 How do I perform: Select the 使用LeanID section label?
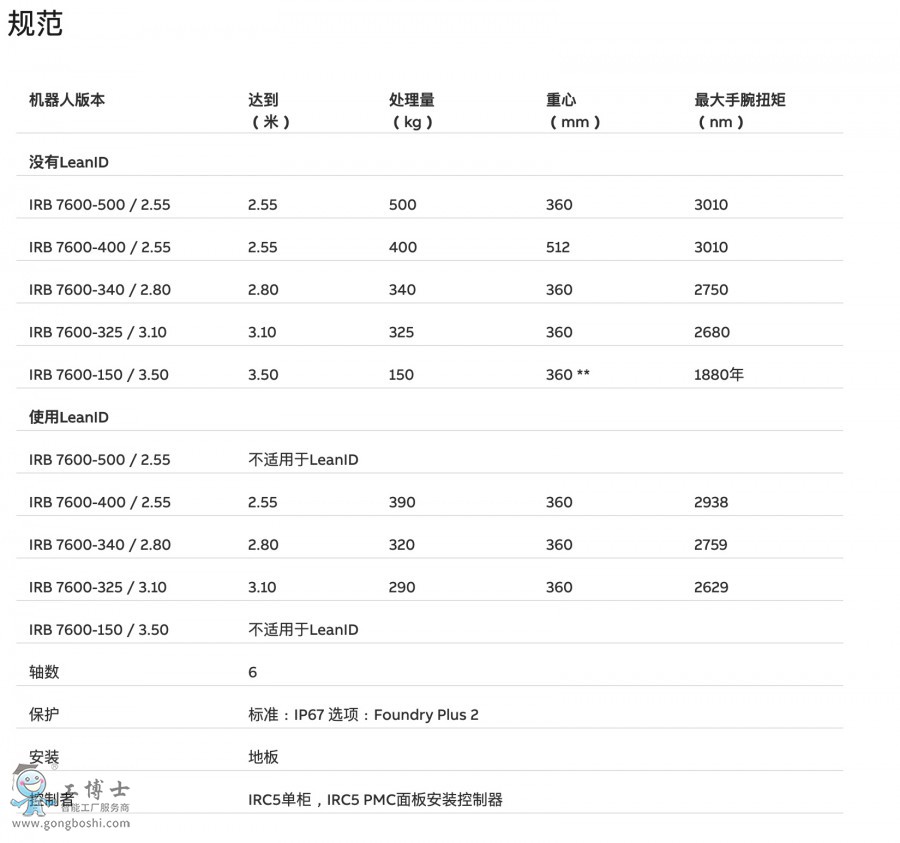[62, 416]
